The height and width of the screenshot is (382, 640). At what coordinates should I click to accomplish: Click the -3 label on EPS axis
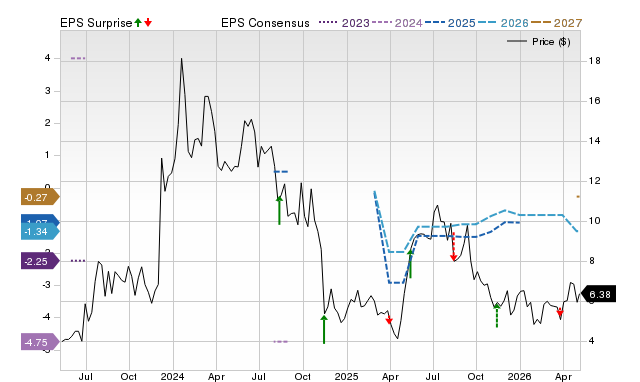click(46, 285)
